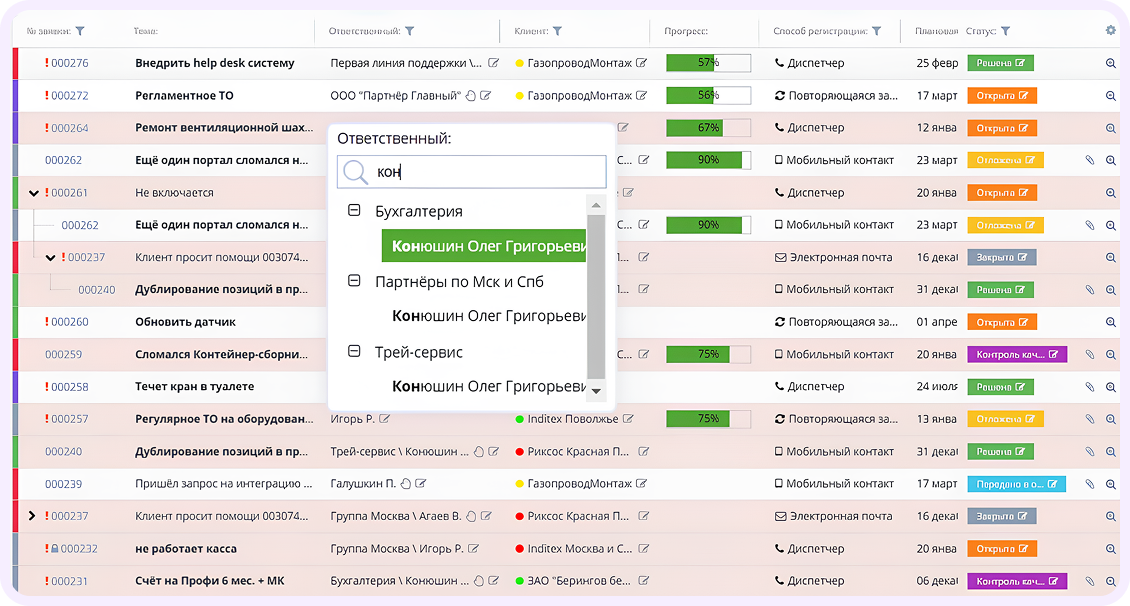
Task: Choose Конюшин Олег under Трей-сервис
Action: click(x=488, y=386)
